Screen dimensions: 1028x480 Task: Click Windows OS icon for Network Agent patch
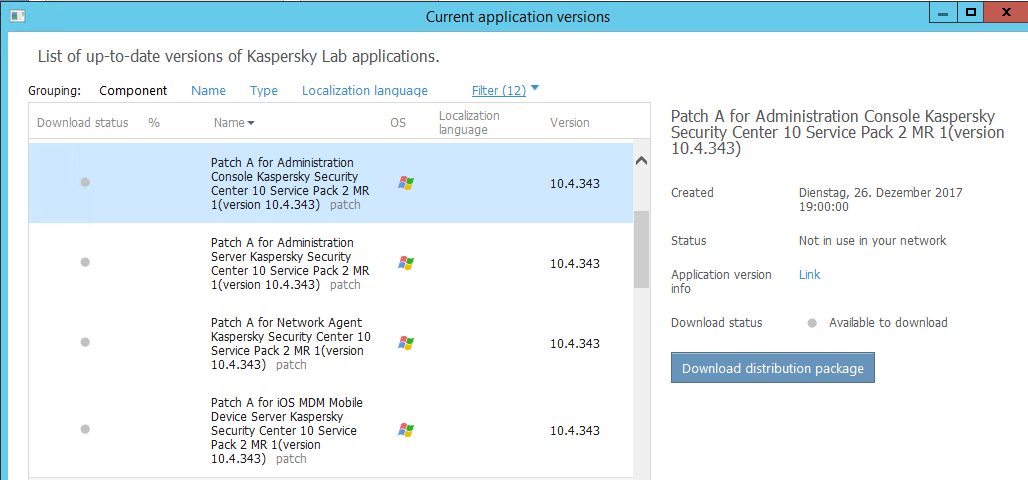pos(405,343)
